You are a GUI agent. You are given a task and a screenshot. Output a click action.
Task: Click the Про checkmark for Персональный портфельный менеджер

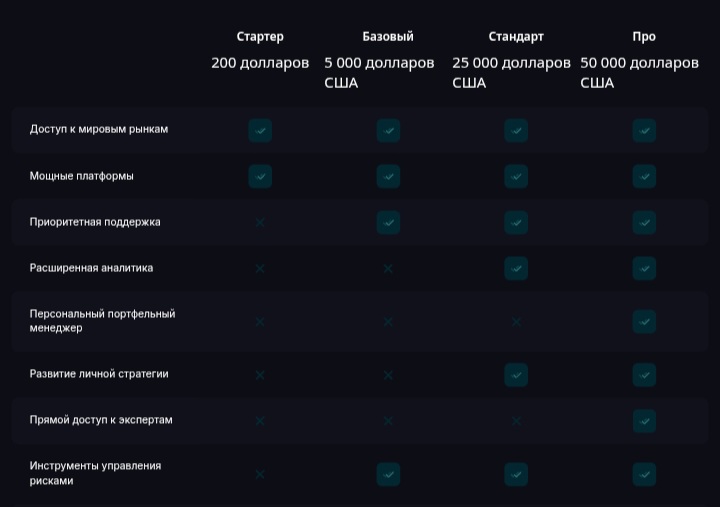click(x=644, y=321)
